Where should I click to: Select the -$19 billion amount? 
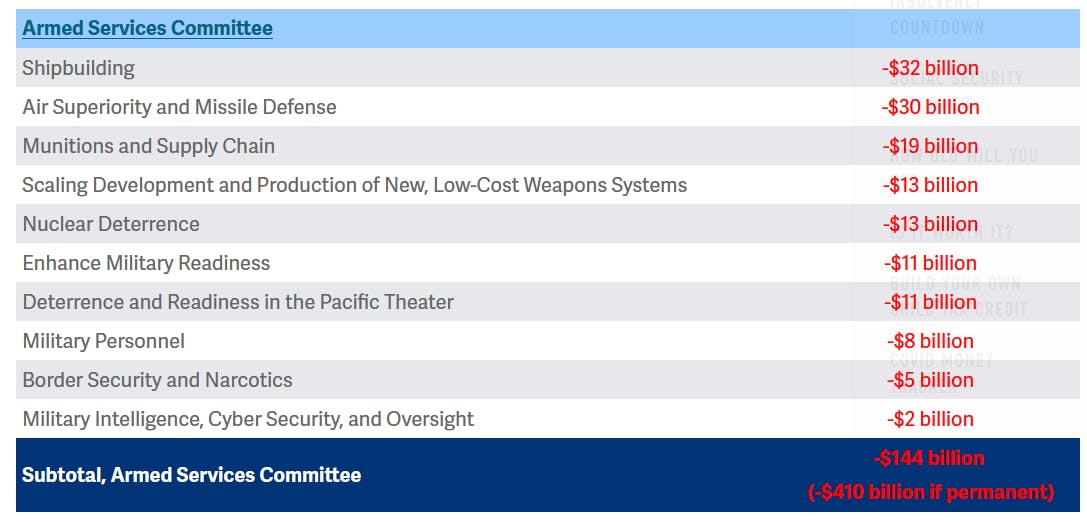click(x=930, y=146)
